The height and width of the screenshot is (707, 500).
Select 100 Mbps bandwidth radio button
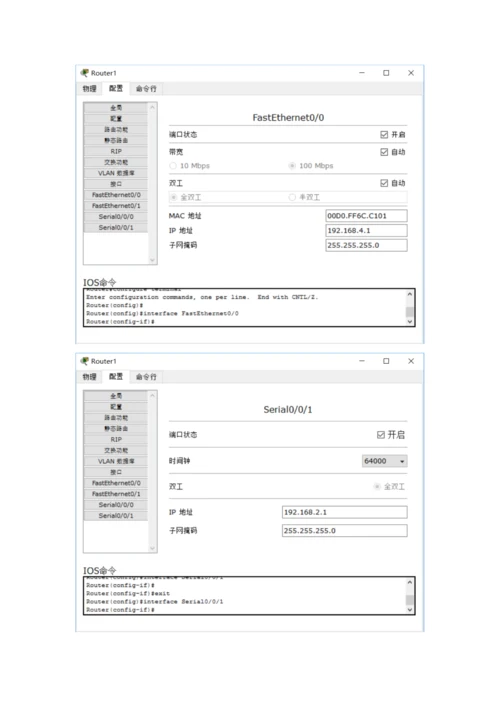(292, 166)
